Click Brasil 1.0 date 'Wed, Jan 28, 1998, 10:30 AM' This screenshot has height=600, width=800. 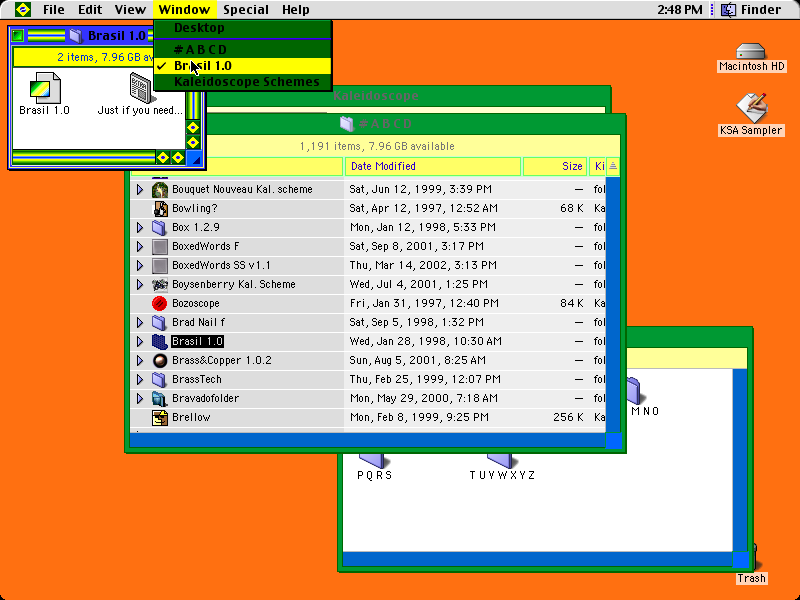click(x=426, y=341)
